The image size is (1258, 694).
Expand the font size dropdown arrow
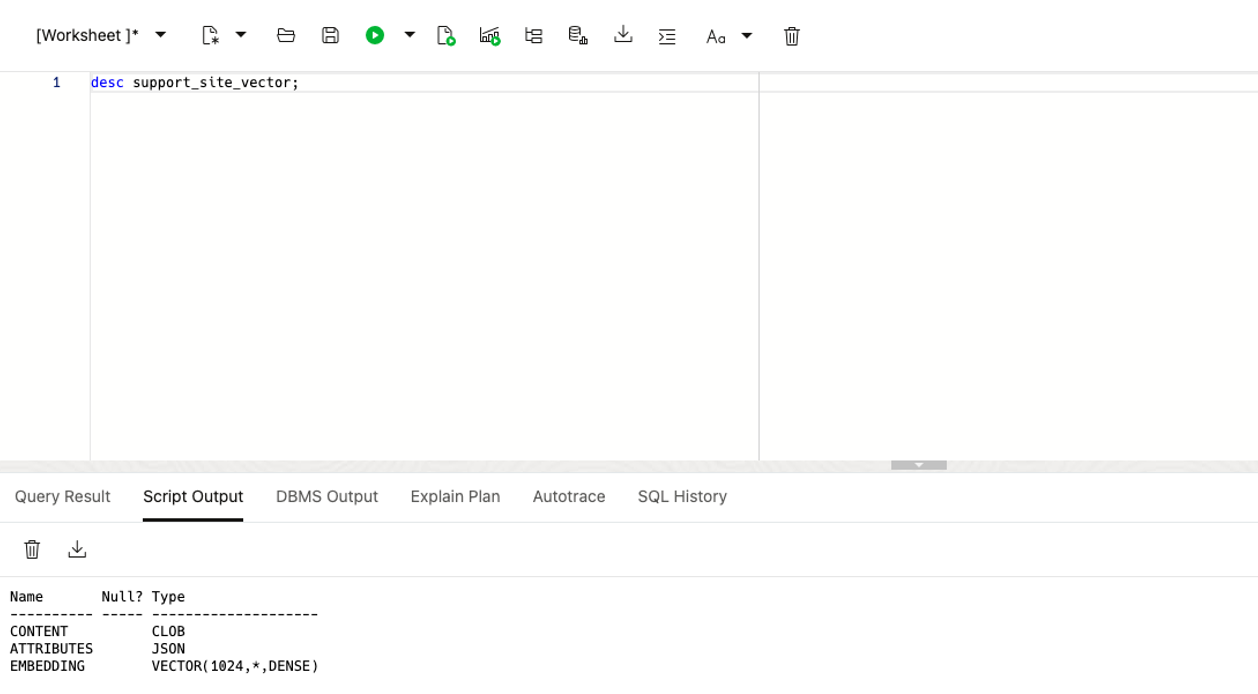coord(746,36)
